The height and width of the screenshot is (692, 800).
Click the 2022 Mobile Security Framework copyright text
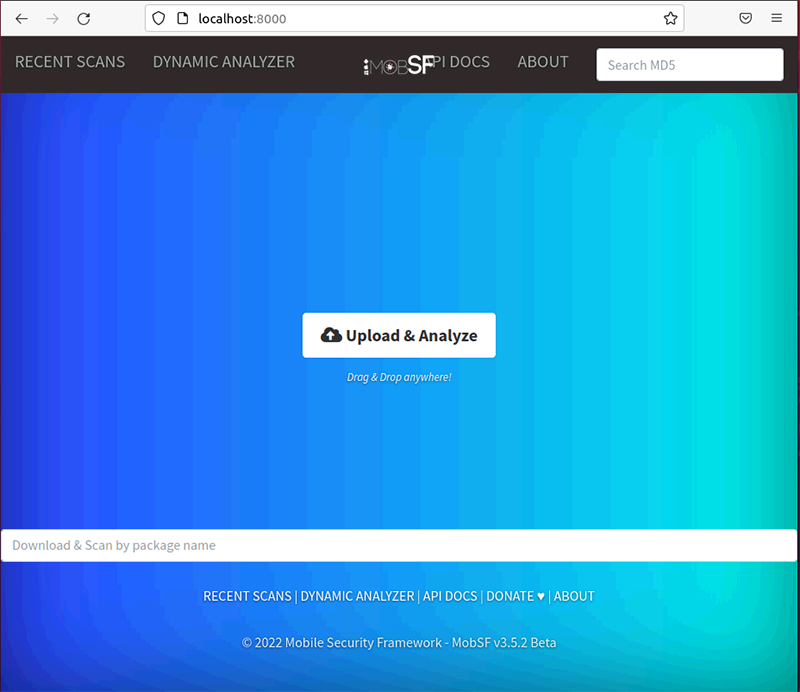coord(399,642)
